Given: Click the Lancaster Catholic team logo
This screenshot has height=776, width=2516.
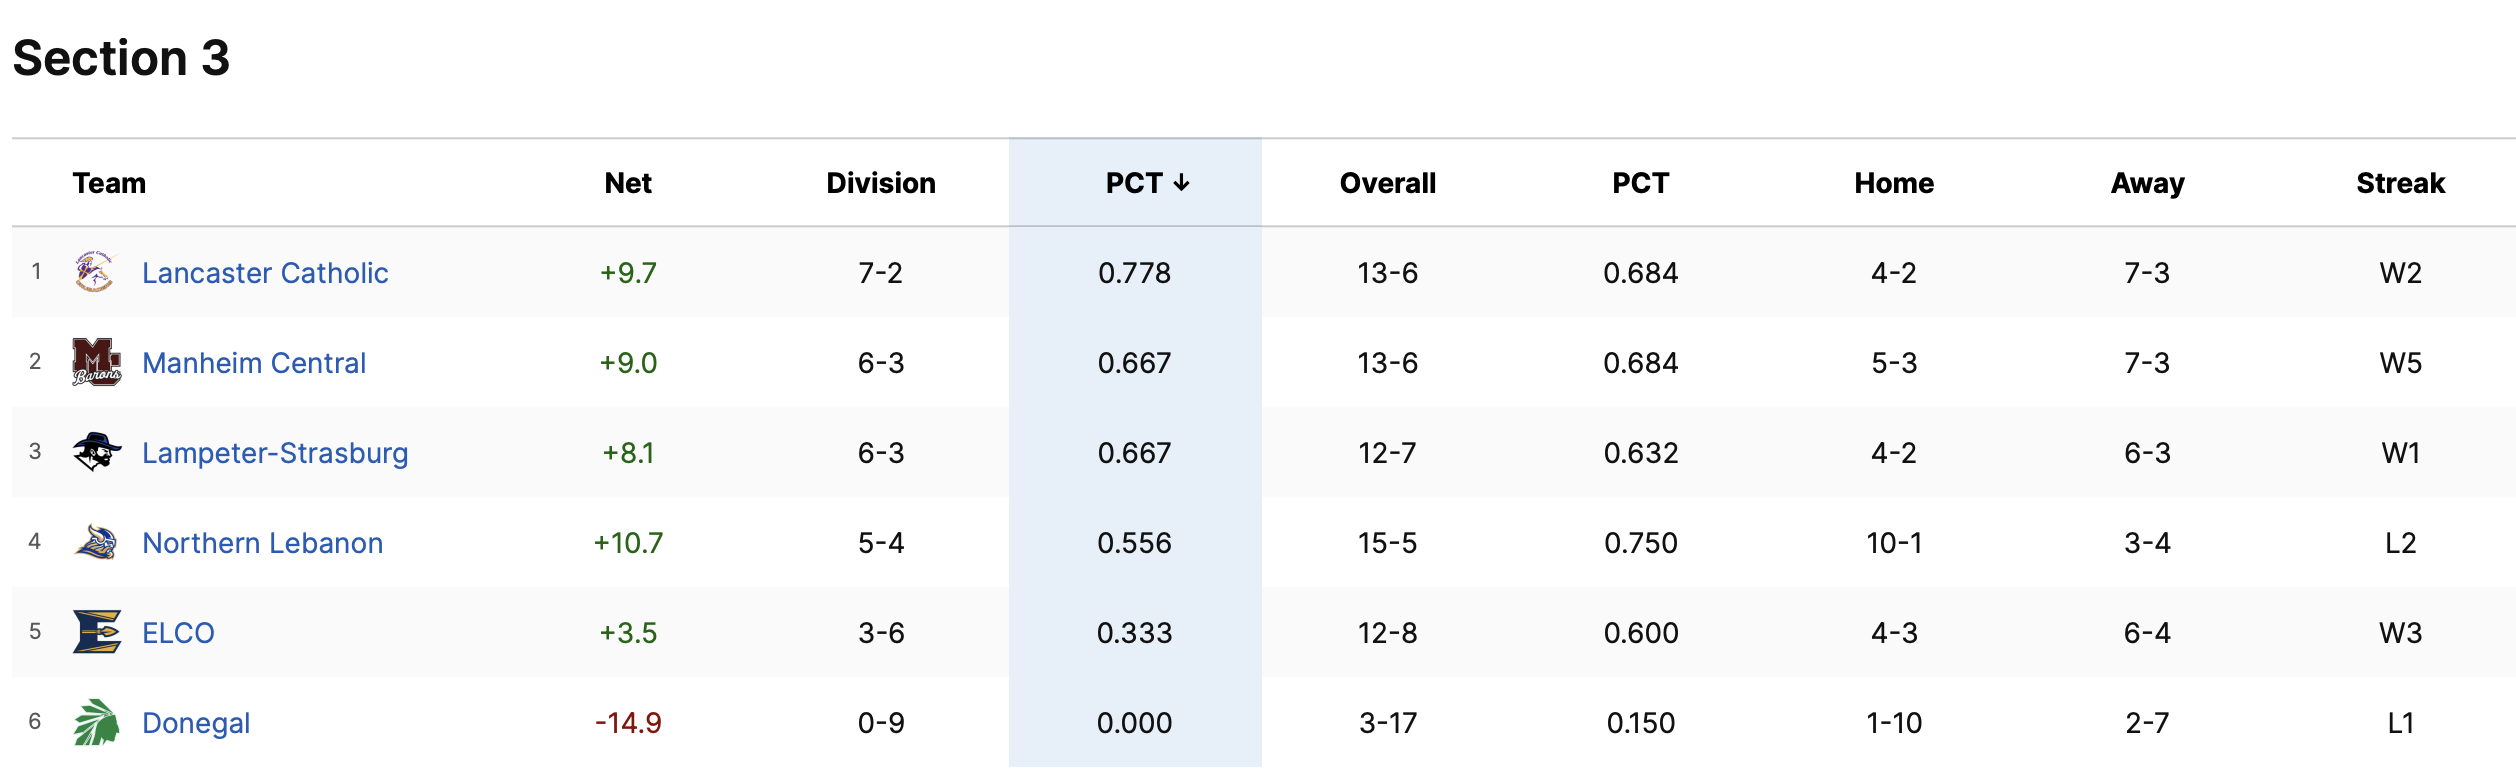Looking at the screenshot, I should pyautogui.click(x=96, y=272).
